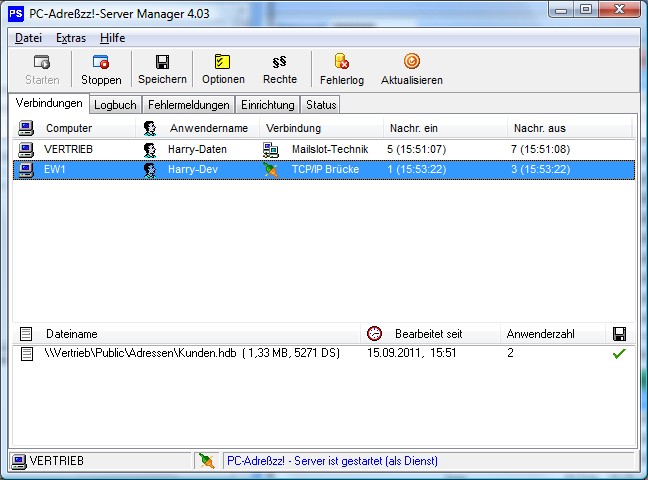Click the 3 (15:53:22) outgoing value
This screenshot has height=480, width=648.
[541, 170]
